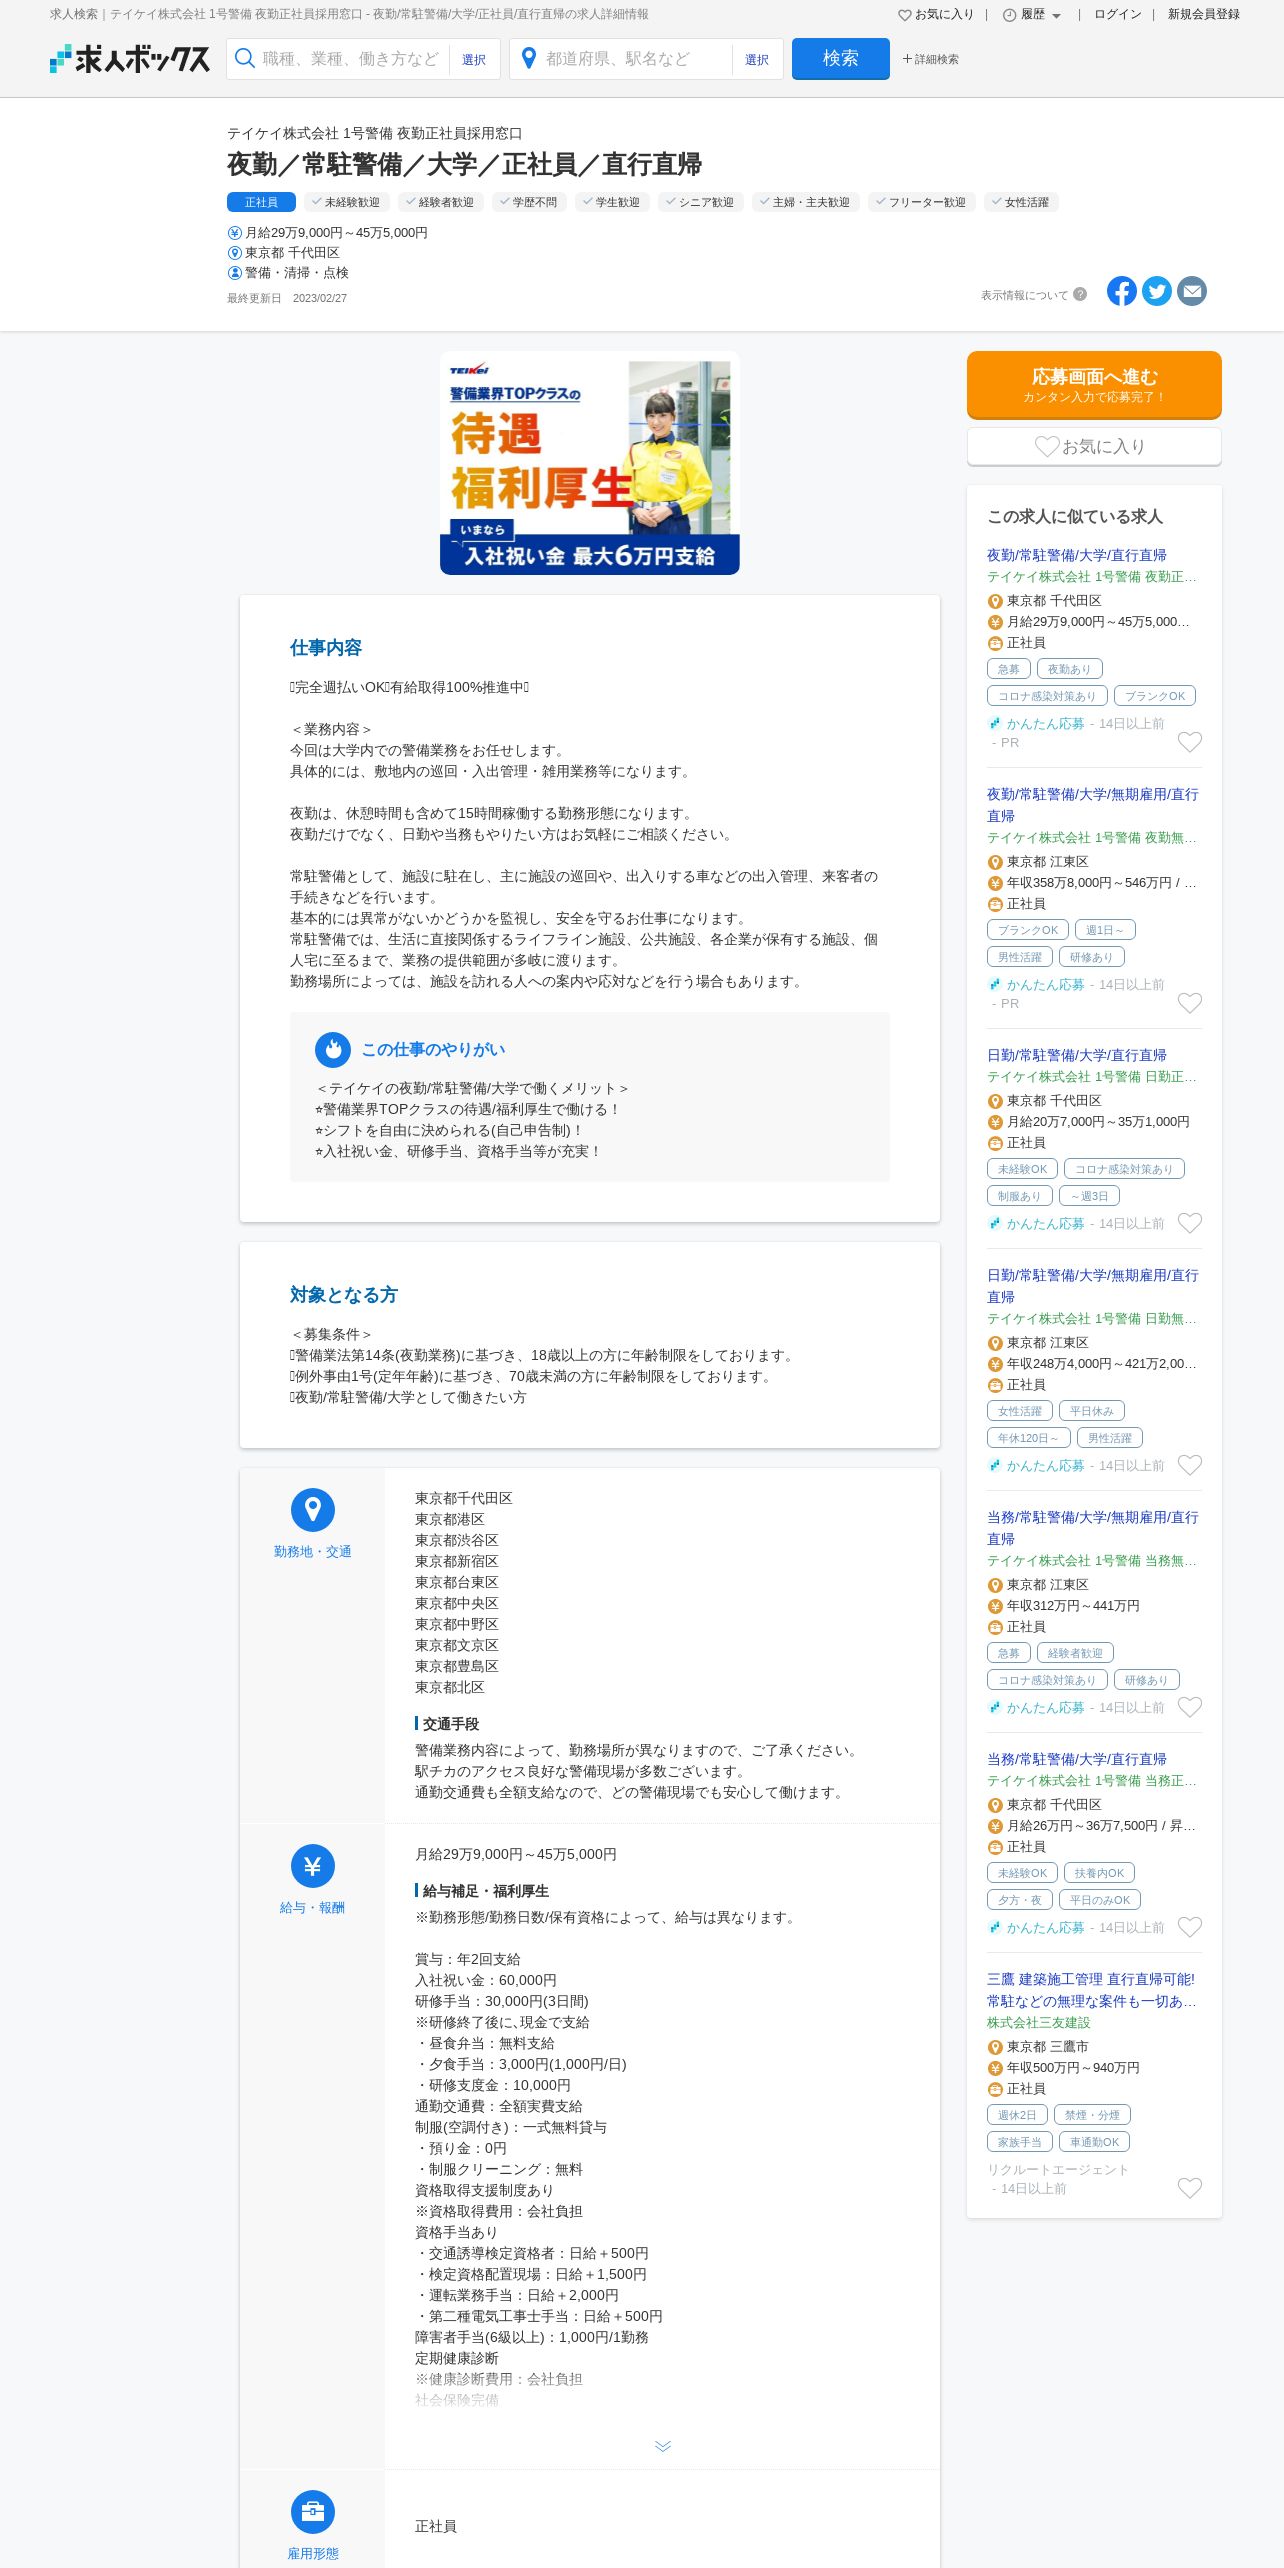The image size is (1284, 2568).
Task: Click the 主婦・主夫歓迎 tag
Action: click(x=806, y=202)
